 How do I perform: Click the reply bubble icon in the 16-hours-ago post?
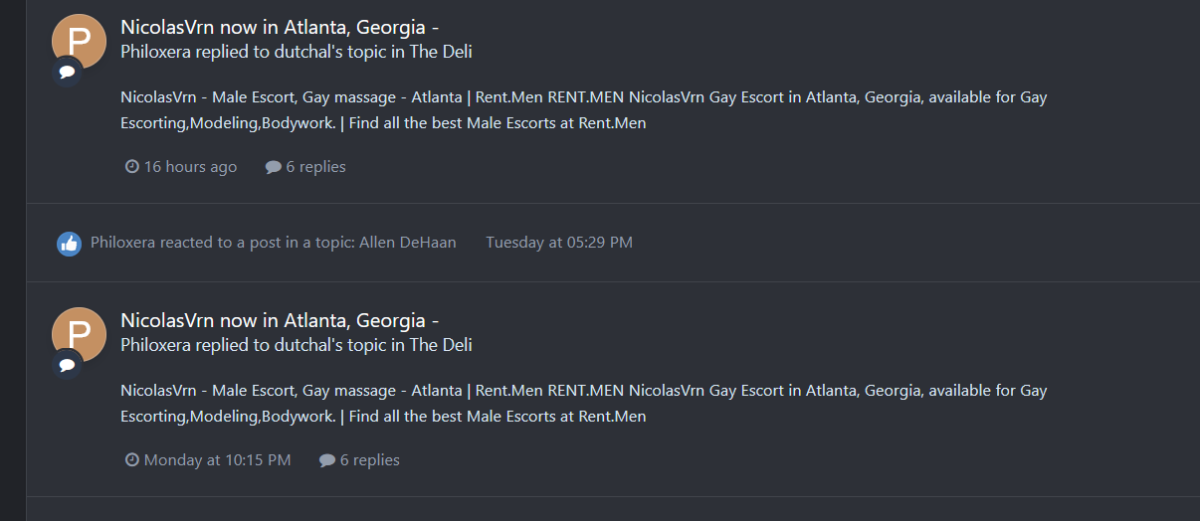pos(272,167)
